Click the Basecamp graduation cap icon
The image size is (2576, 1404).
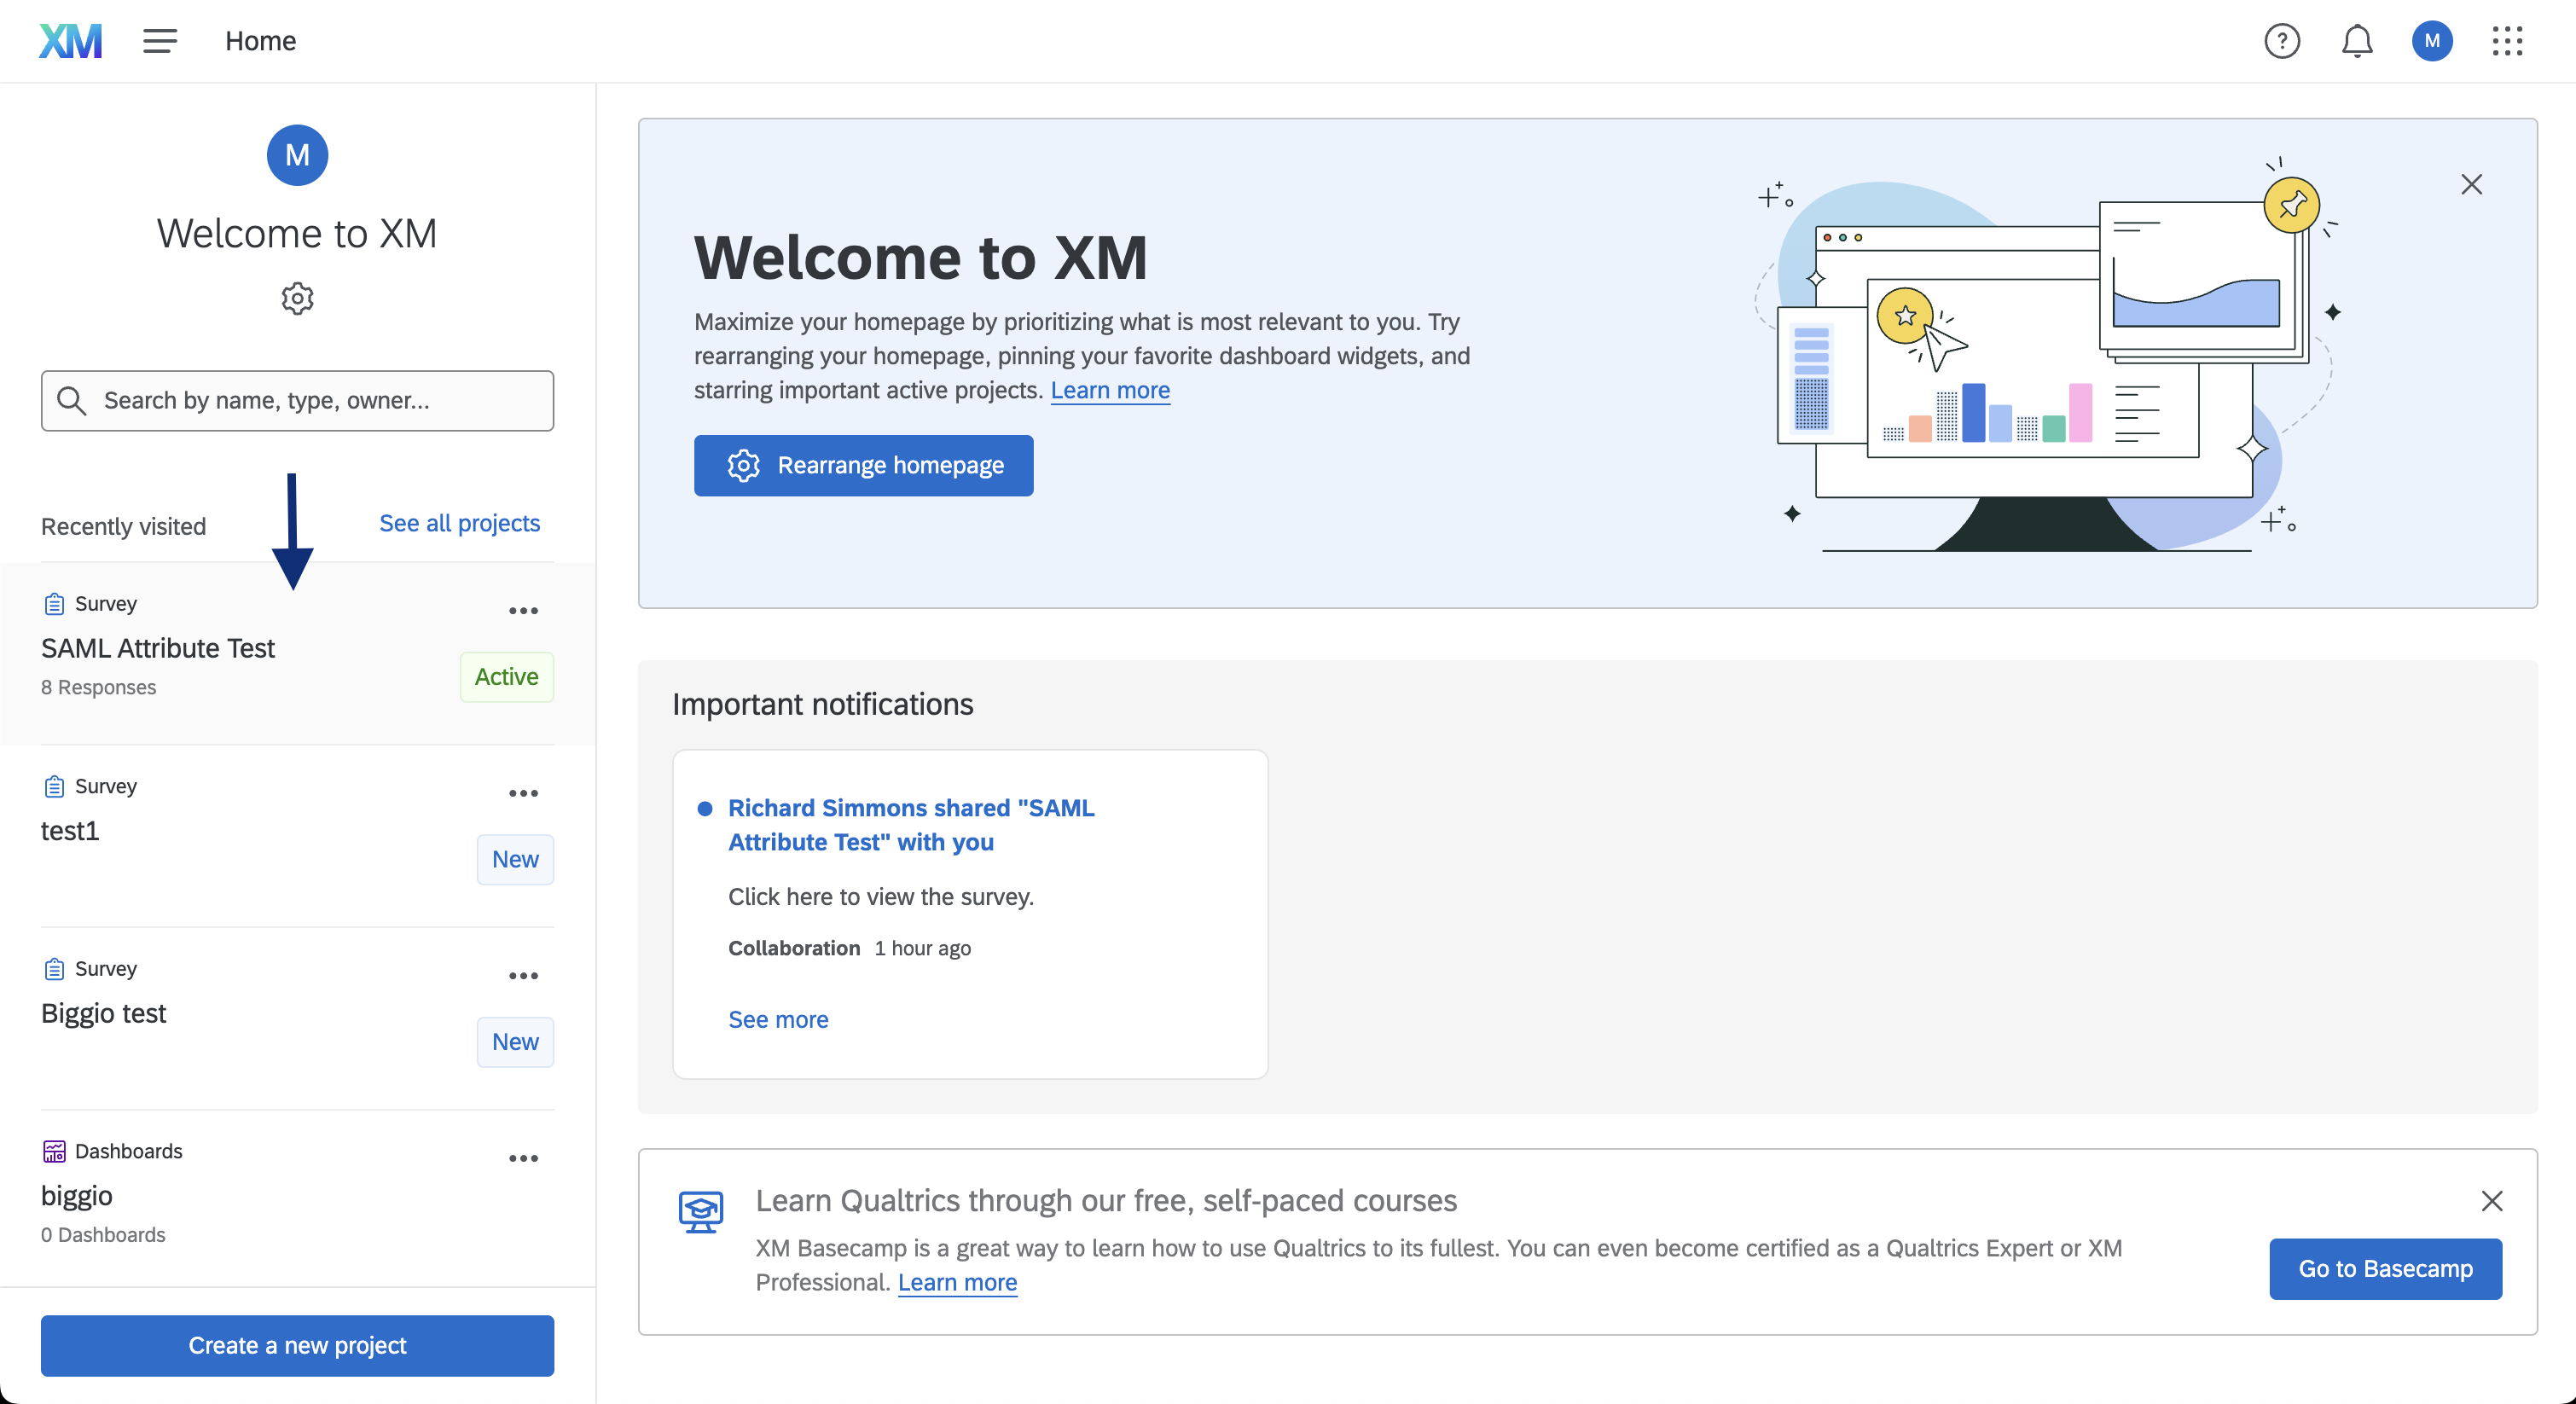click(702, 1211)
